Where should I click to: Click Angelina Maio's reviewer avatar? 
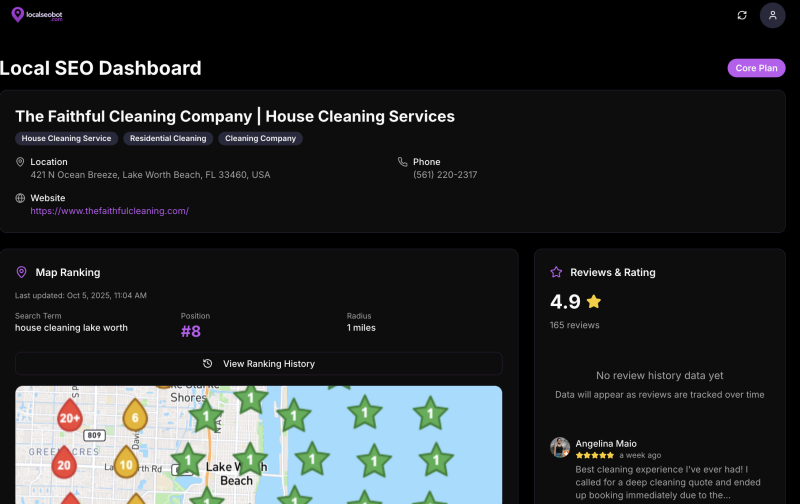(x=560, y=447)
